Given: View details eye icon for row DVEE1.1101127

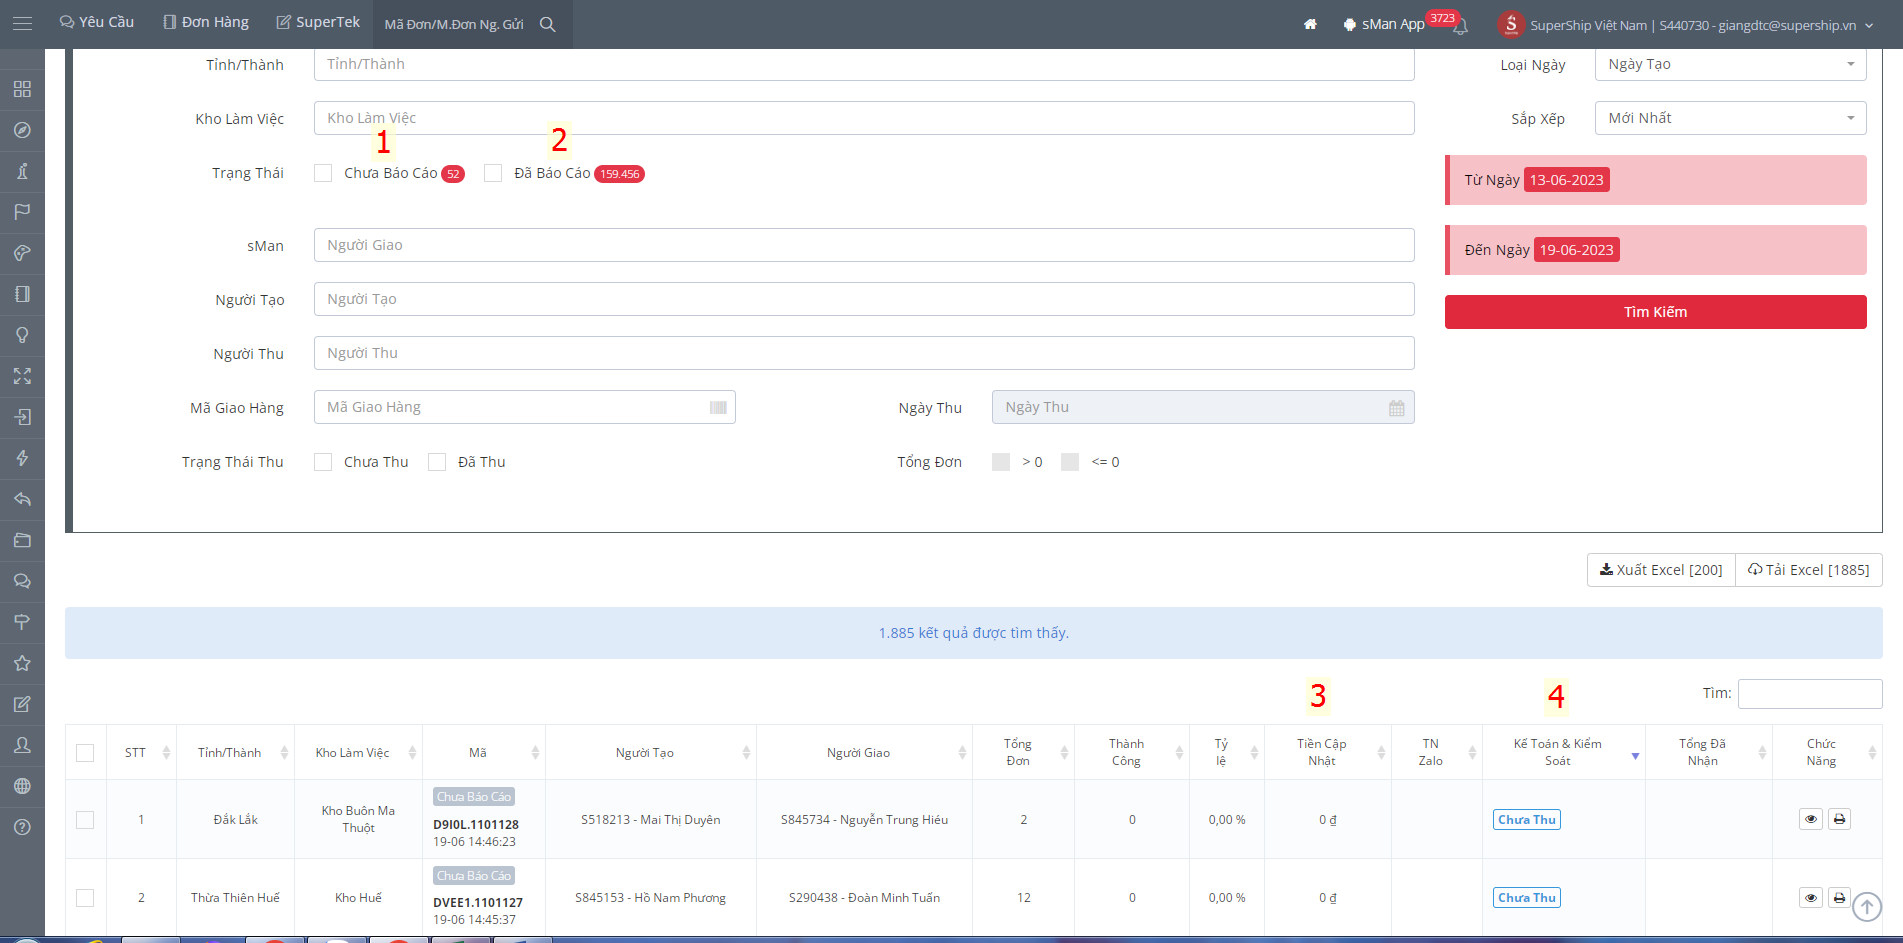Looking at the screenshot, I should pos(1811,898).
